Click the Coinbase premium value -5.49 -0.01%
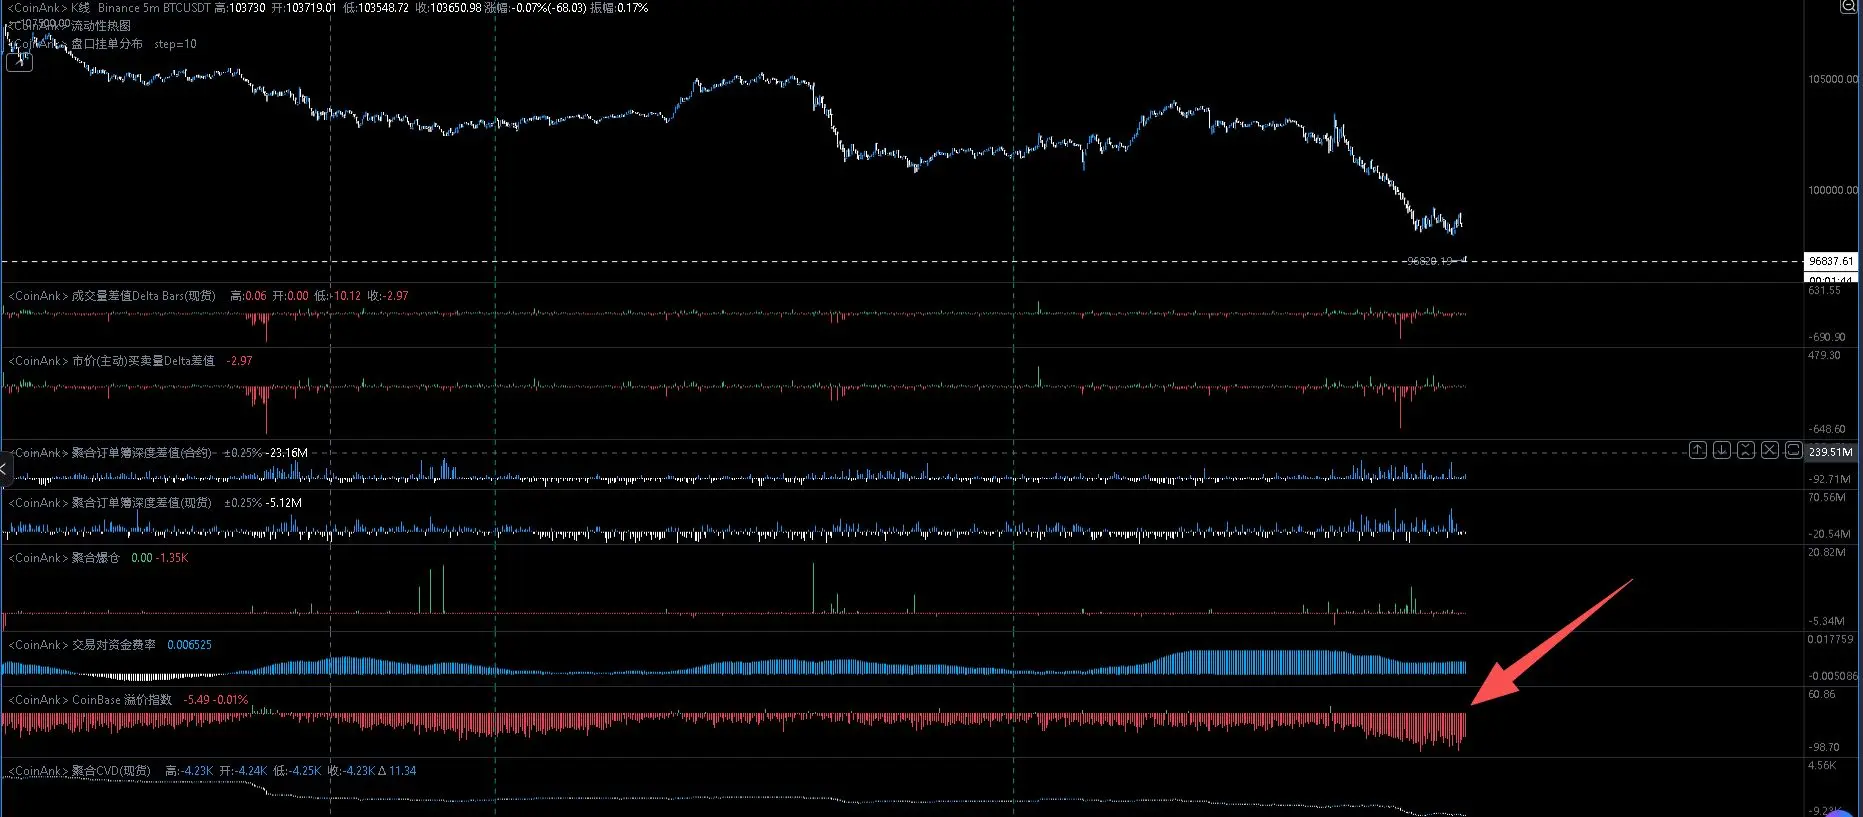Image resolution: width=1863 pixels, height=817 pixels. tap(216, 700)
